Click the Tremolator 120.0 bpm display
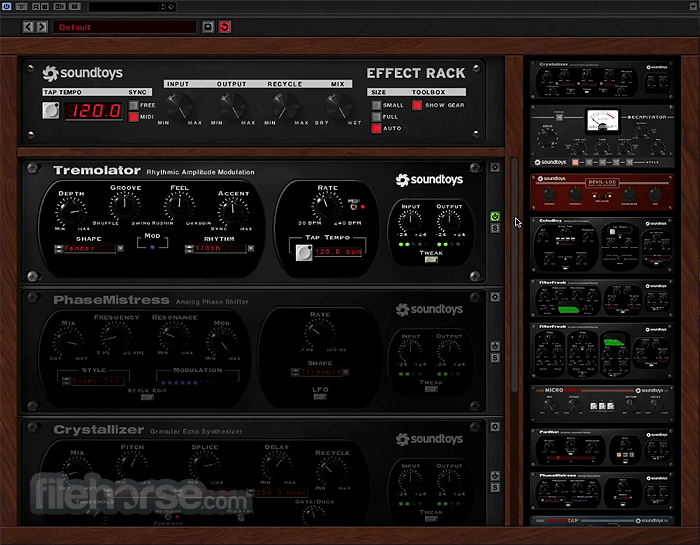Image resolution: width=700 pixels, height=545 pixels. [338, 252]
